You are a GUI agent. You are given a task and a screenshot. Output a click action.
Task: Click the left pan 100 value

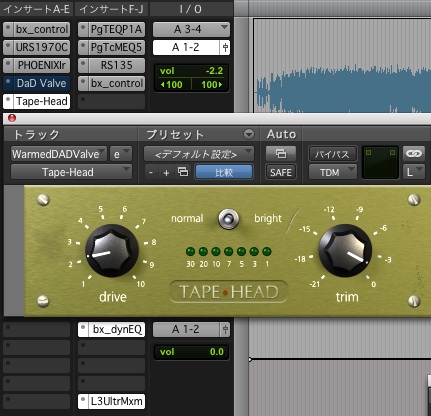[x=172, y=85]
